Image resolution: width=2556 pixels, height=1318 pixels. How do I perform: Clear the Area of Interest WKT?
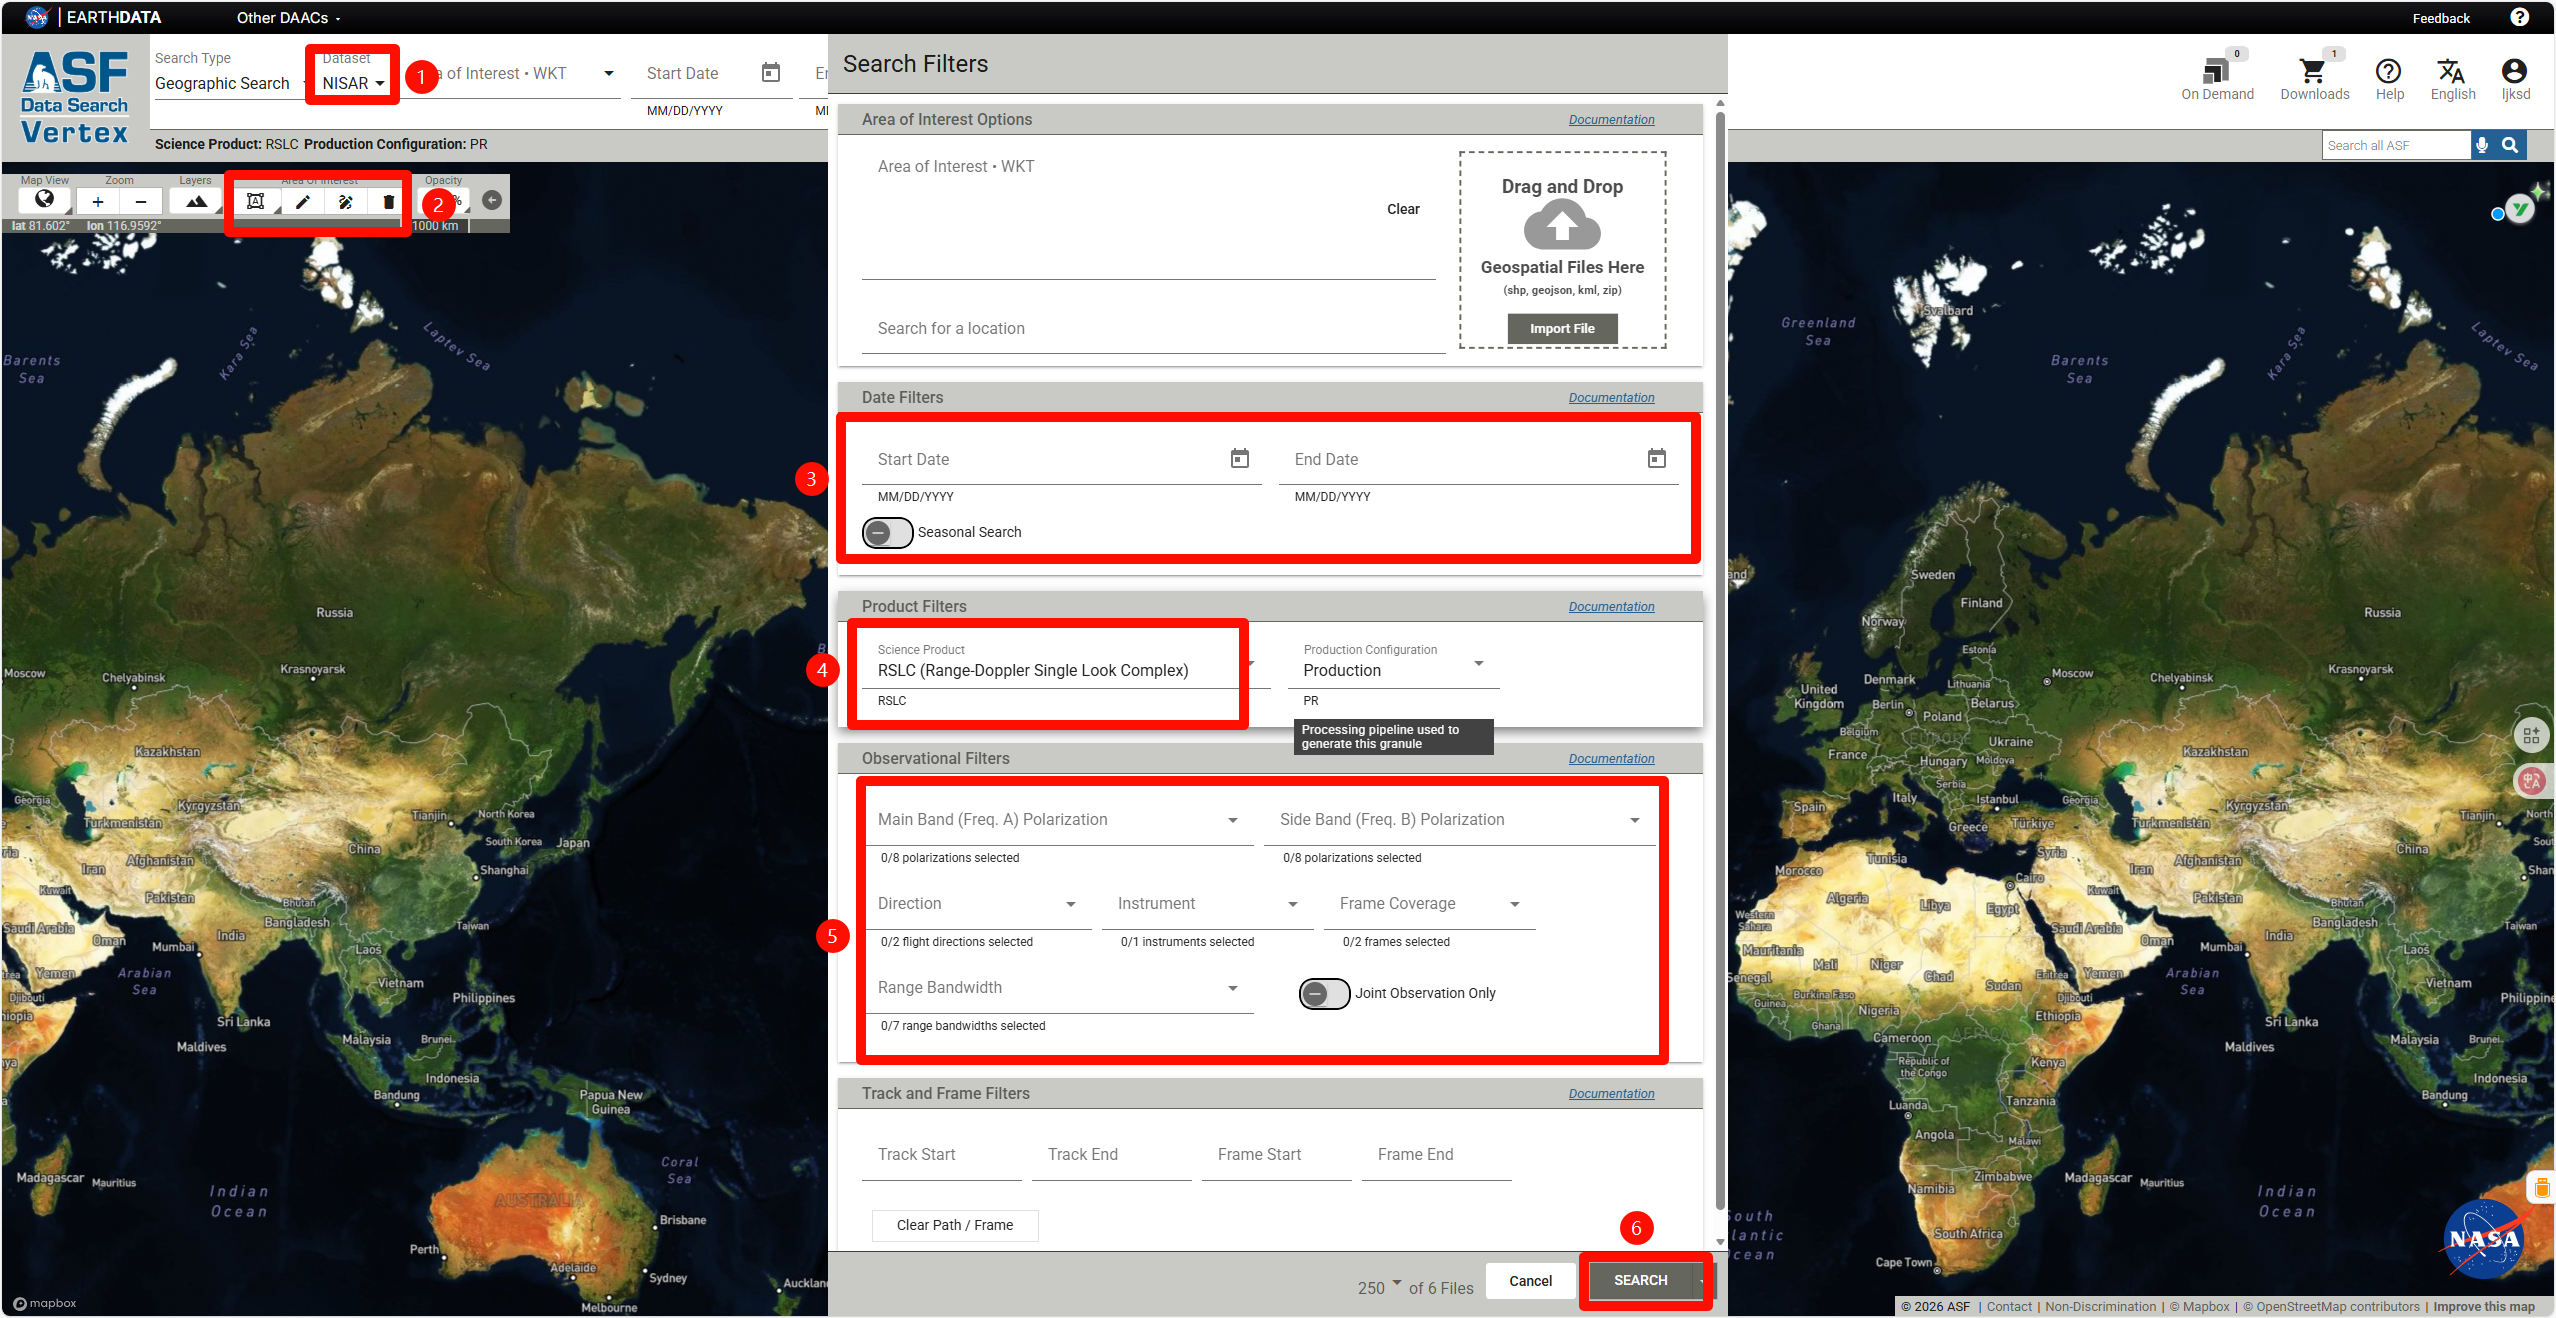(1402, 209)
